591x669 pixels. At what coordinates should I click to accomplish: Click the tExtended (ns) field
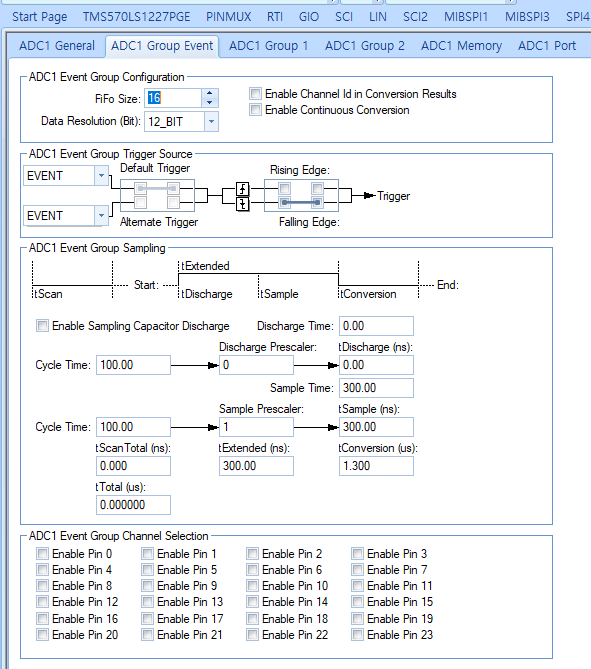coord(256,466)
